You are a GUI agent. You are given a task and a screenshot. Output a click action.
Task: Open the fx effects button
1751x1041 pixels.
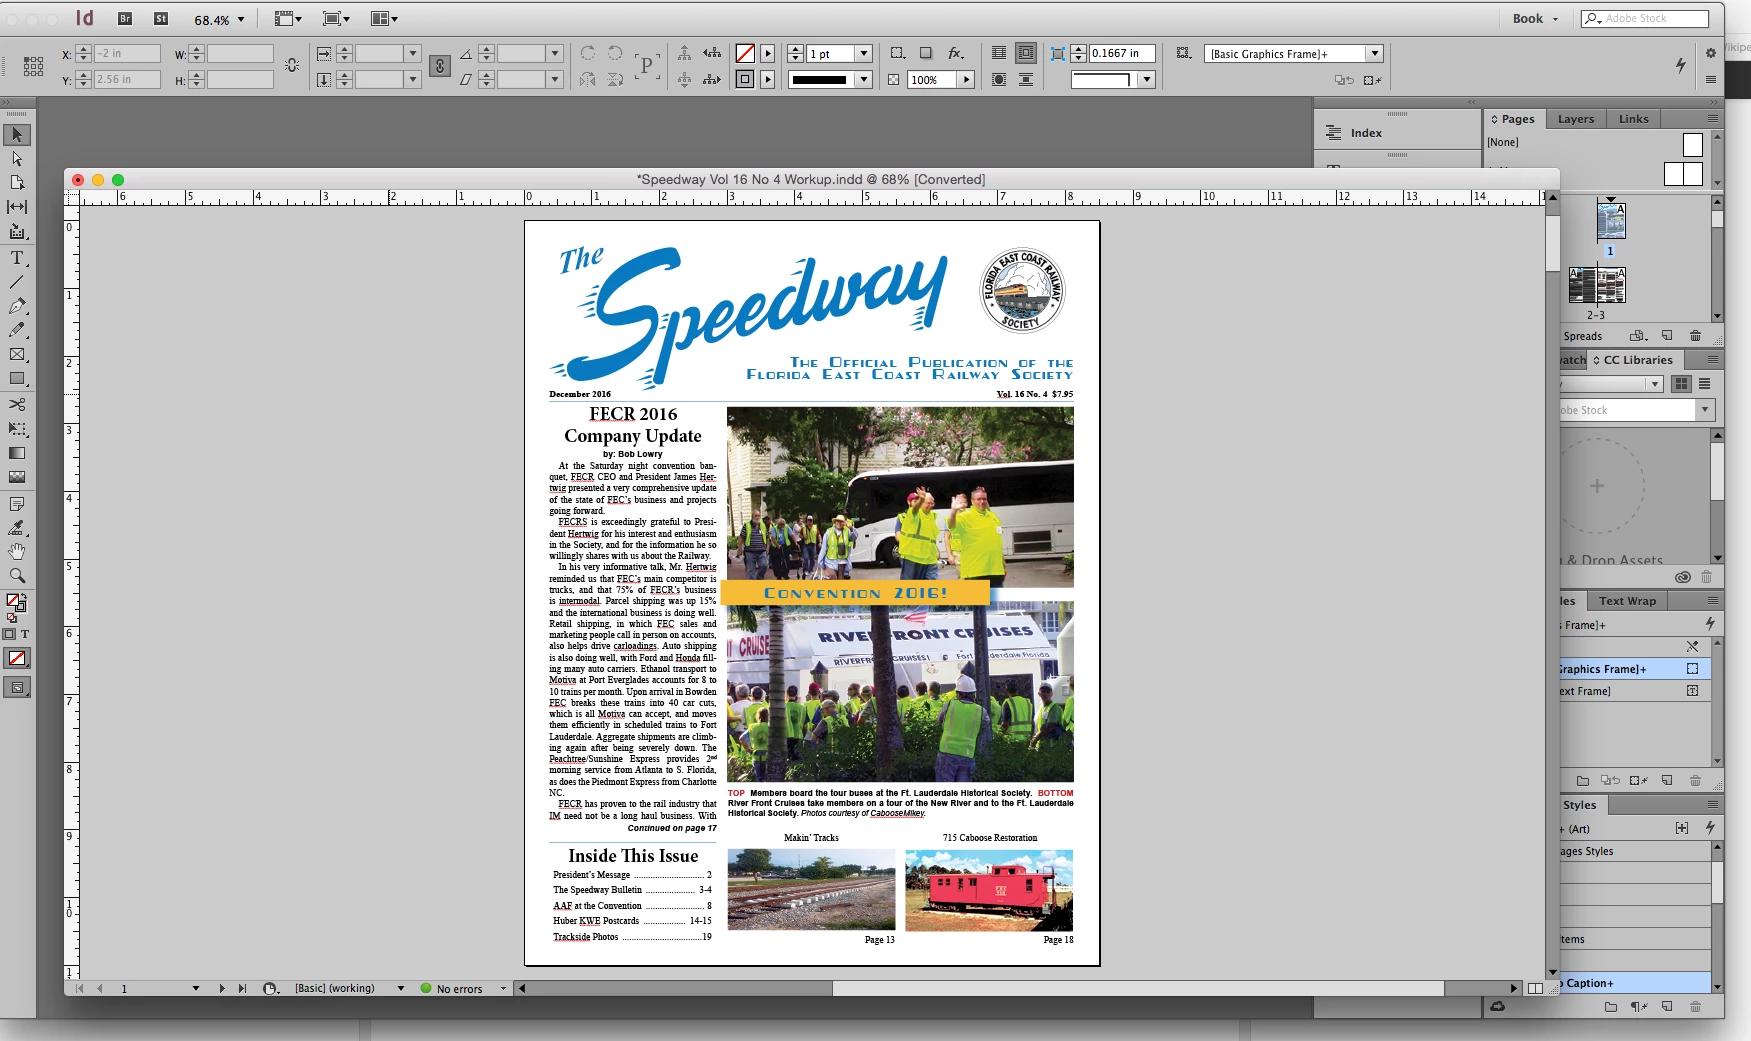[956, 53]
